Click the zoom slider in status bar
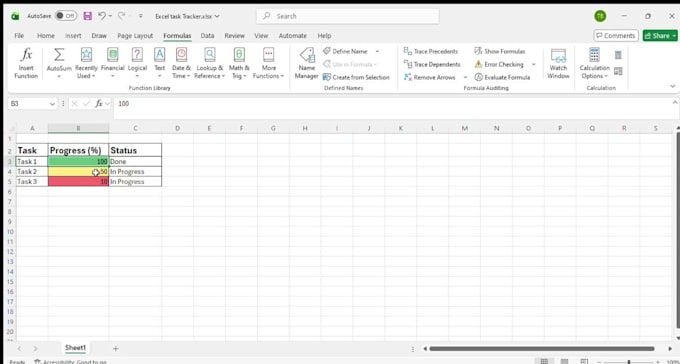680x364 pixels. [x=628, y=361]
